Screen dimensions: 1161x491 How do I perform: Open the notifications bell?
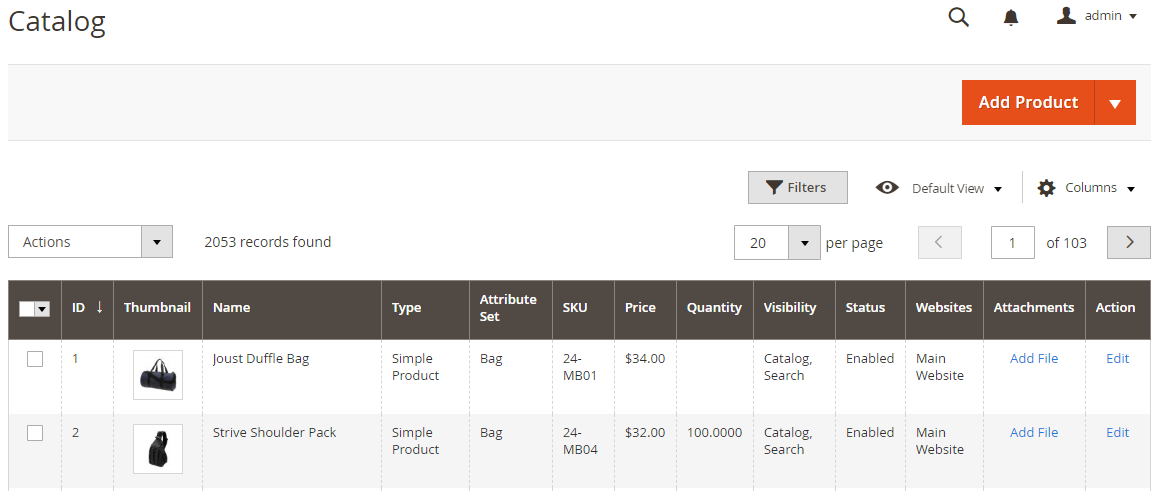(1011, 17)
